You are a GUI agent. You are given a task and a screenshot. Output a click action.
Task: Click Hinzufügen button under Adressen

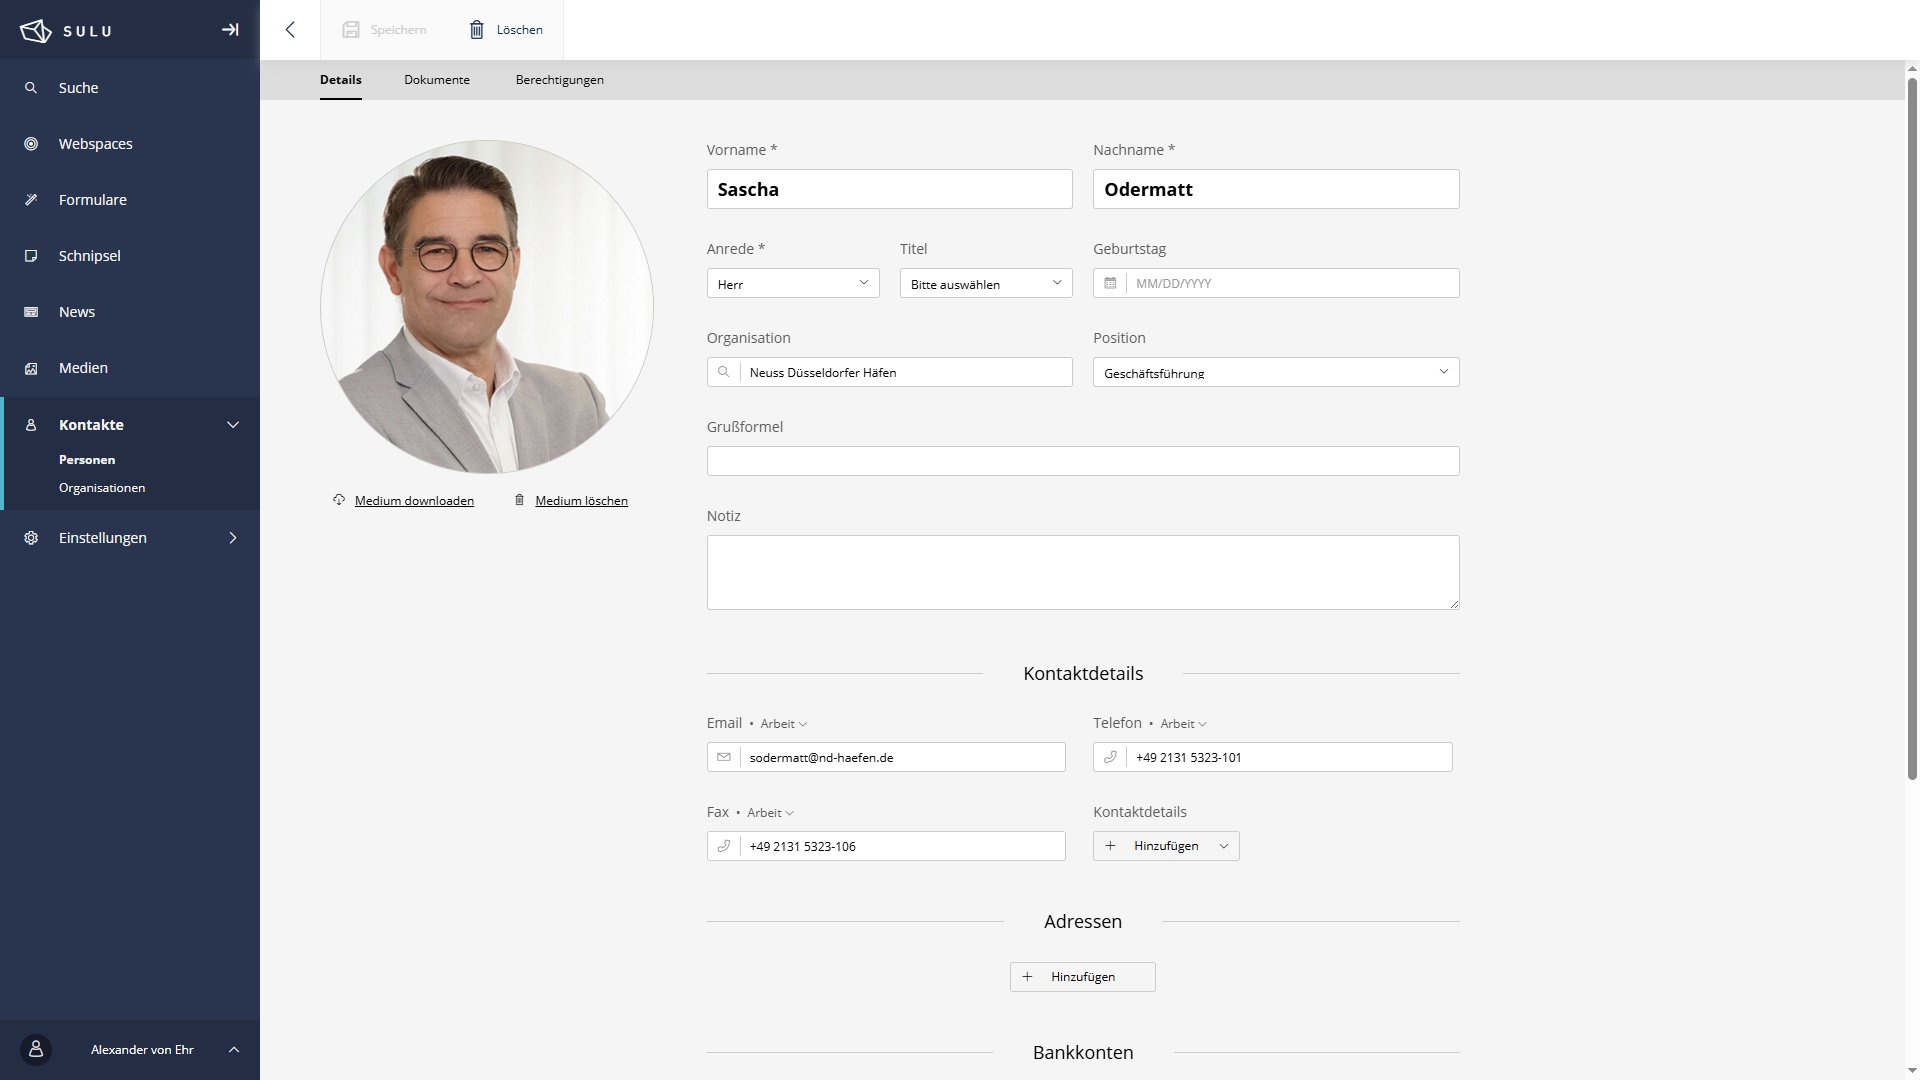pyautogui.click(x=1082, y=977)
